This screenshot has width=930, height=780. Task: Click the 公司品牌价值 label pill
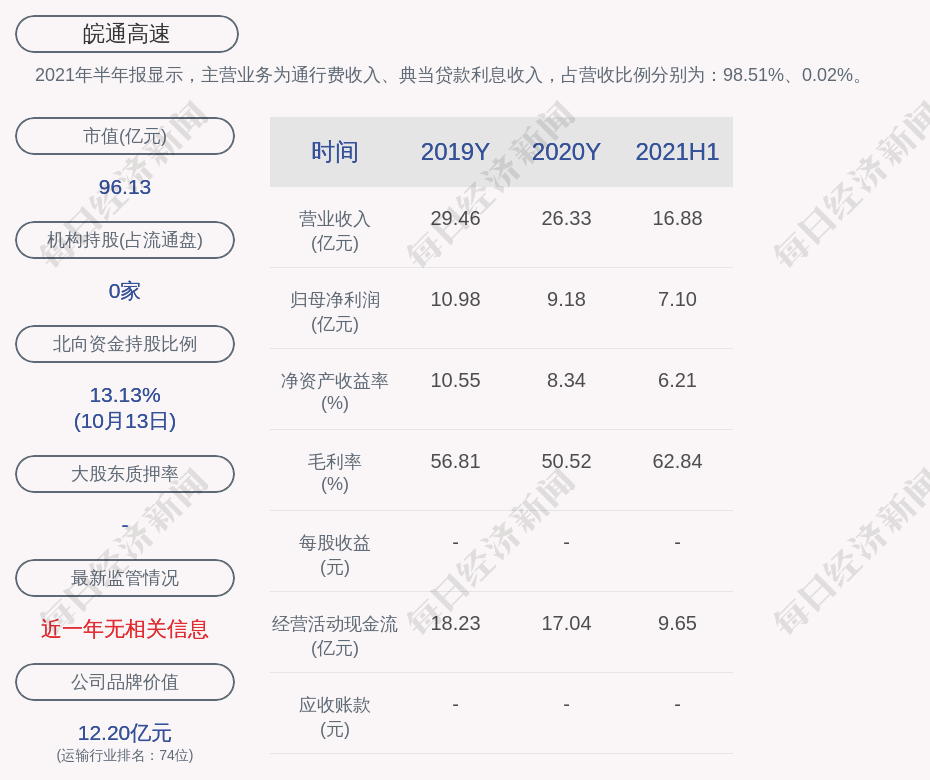pyautogui.click(x=125, y=682)
